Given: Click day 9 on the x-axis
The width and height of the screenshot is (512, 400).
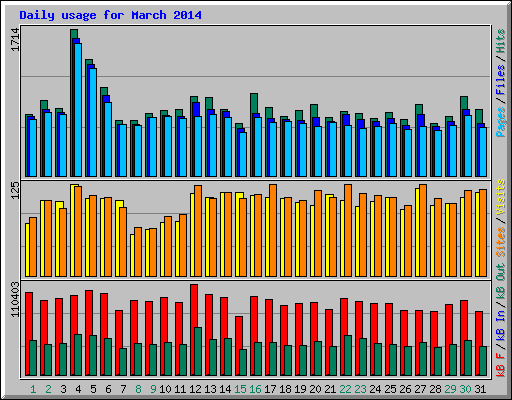Looking at the screenshot, I should (x=153, y=389).
